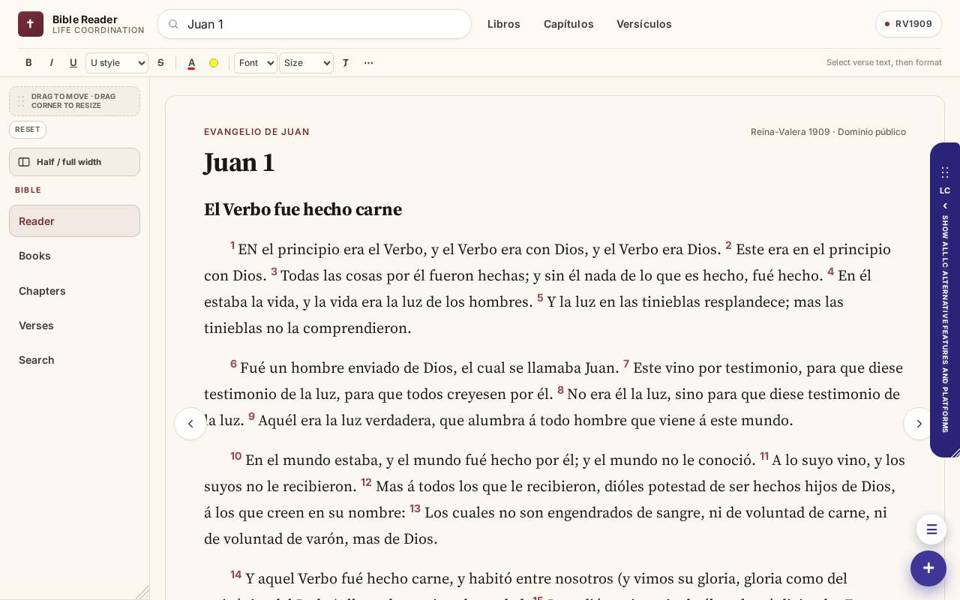Pick the yellow highlight color
960x600 pixels.
click(x=214, y=62)
